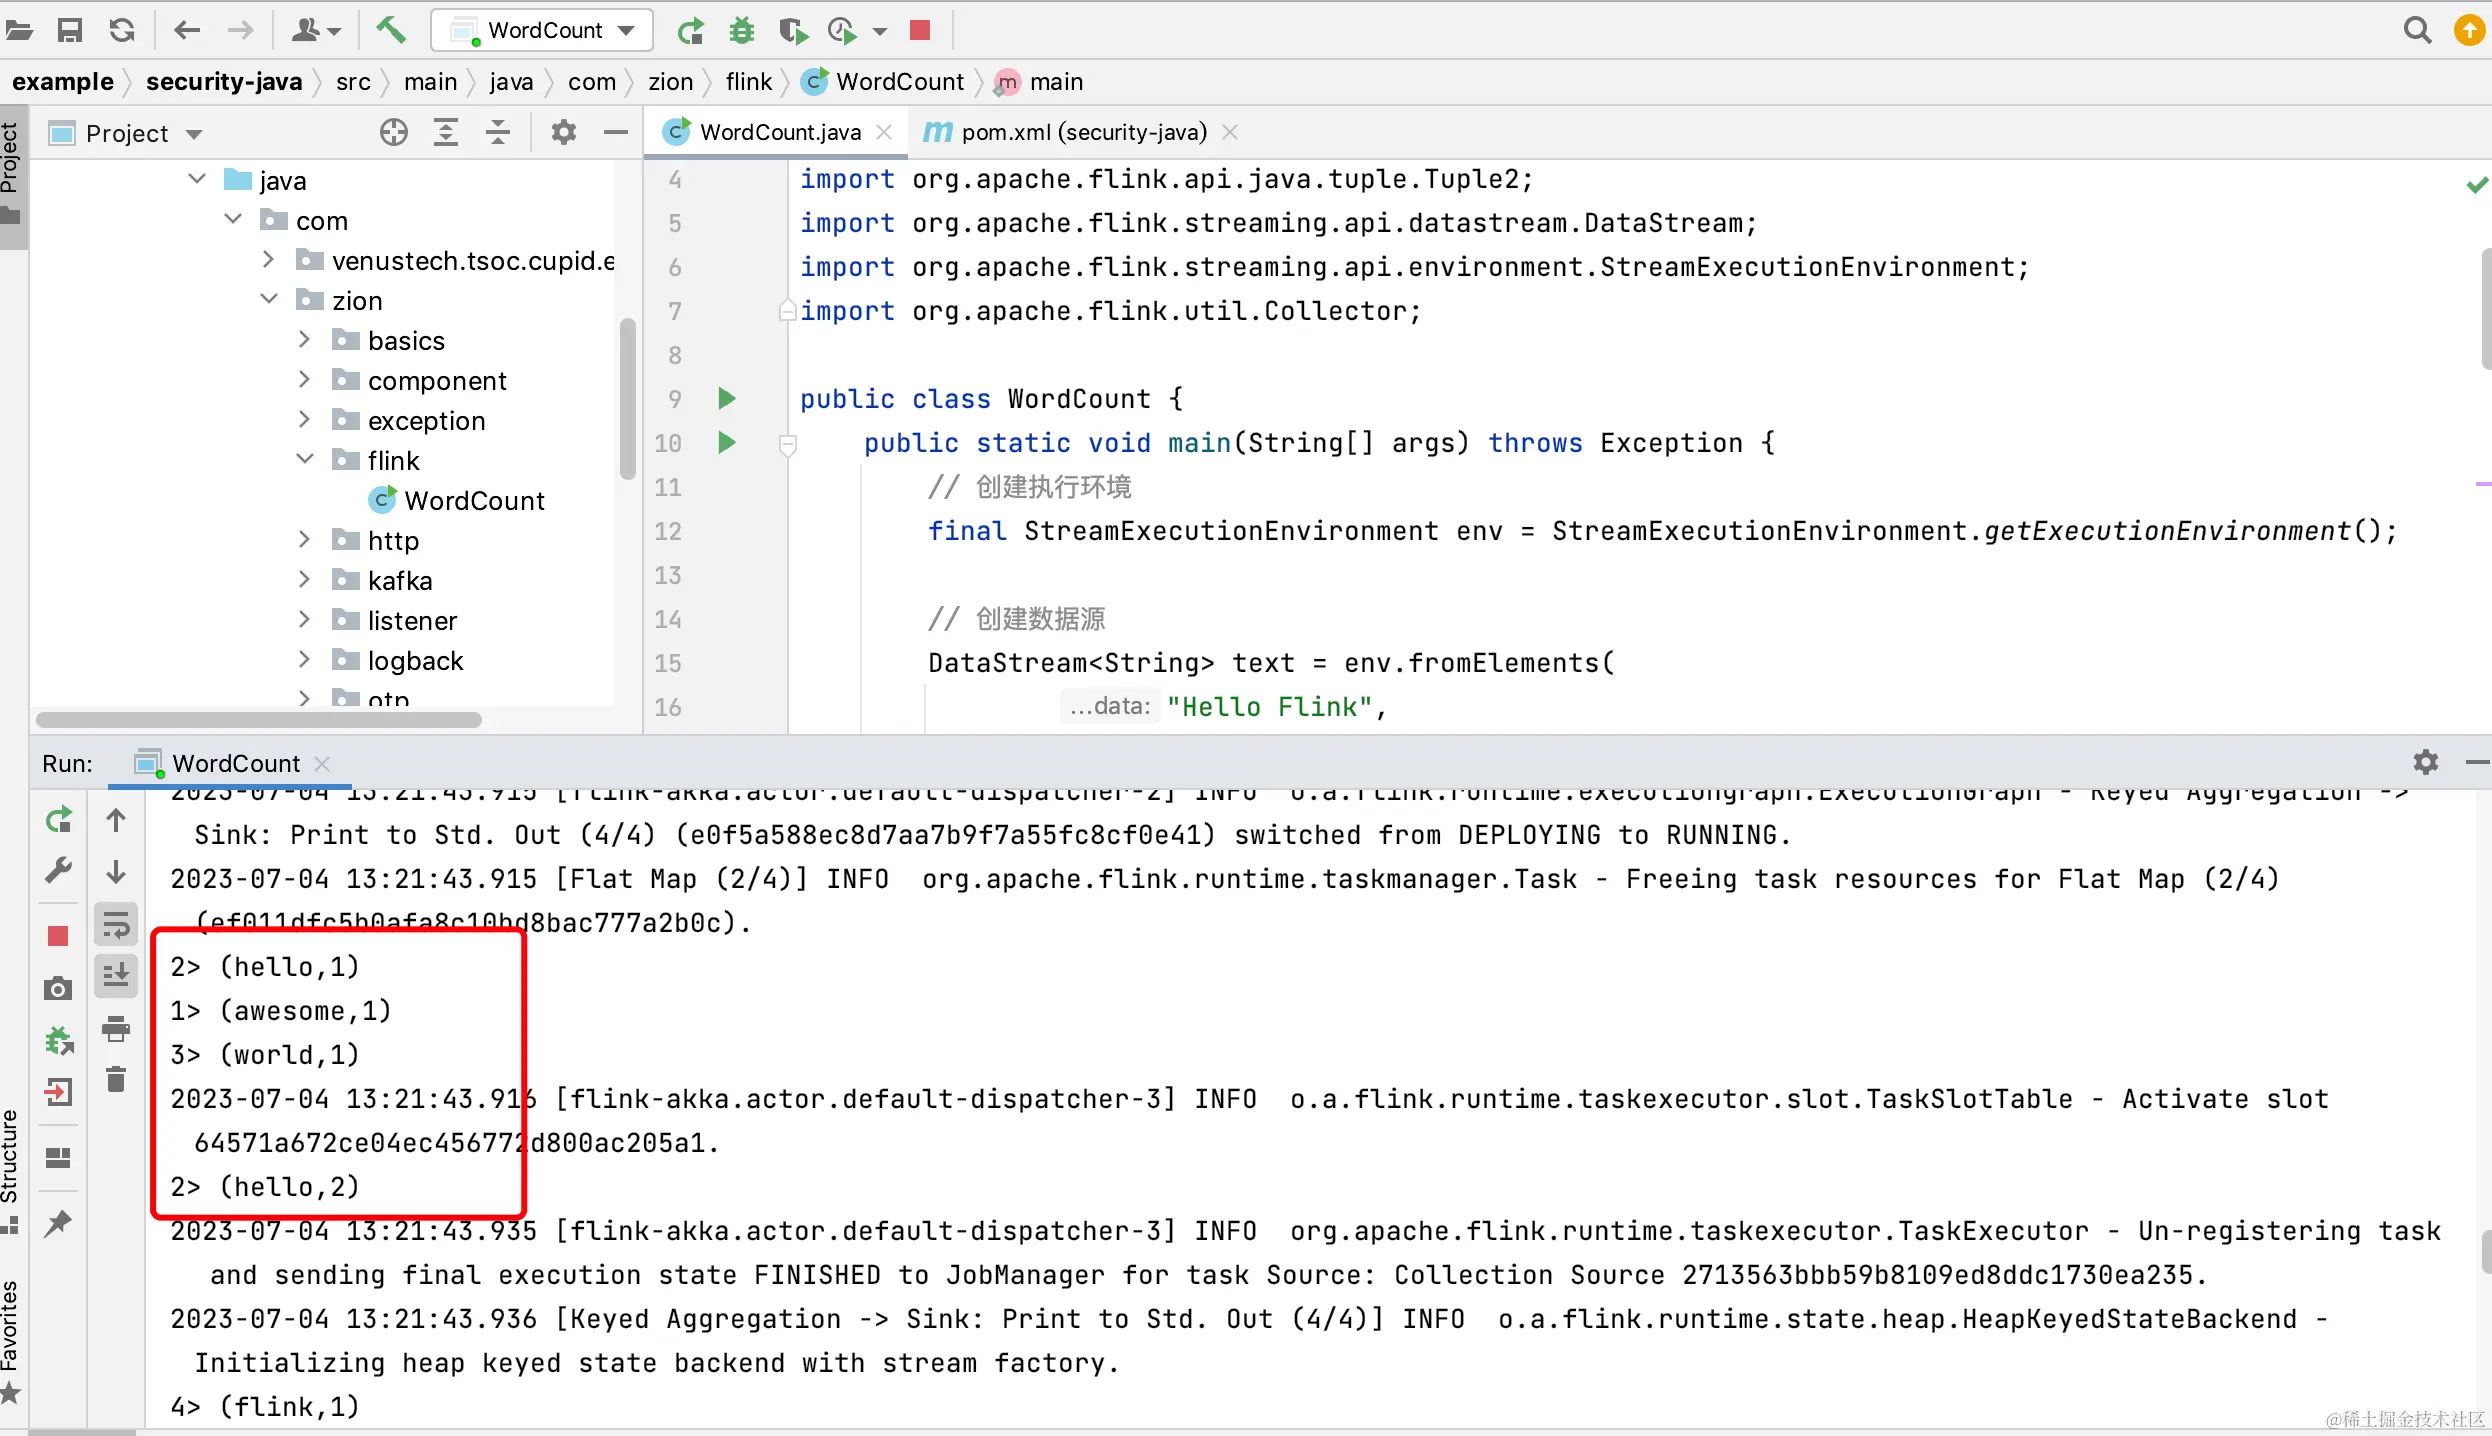Image resolution: width=2492 pixels, height=1436 pixels.
Task: Switch to the pom.xml (security-java) tab
Action: click(1083, 132)
